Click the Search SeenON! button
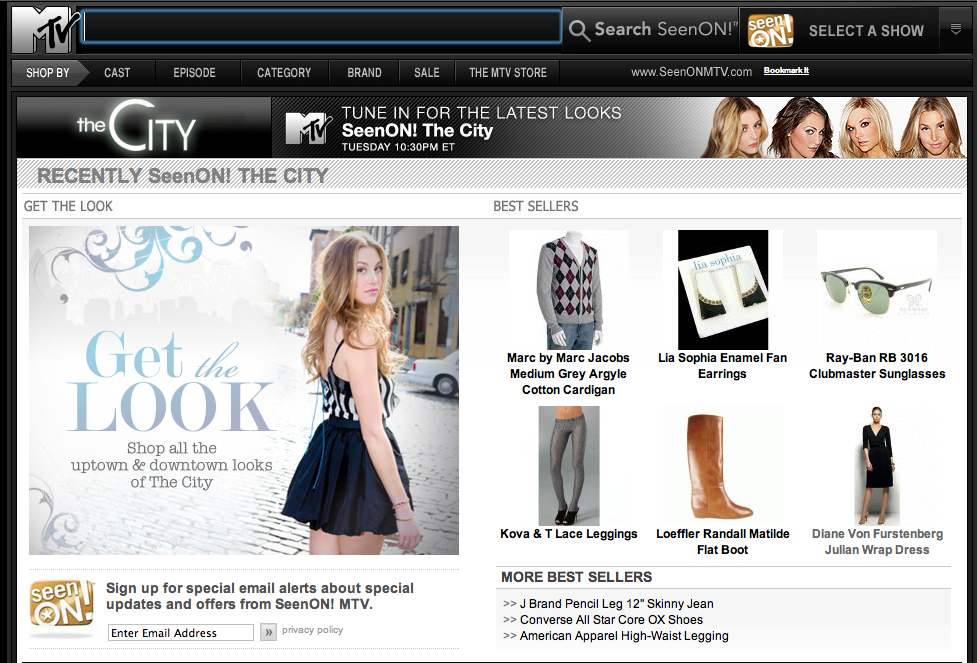The height and width of the screenshot is (663, 977). point(651,29)
